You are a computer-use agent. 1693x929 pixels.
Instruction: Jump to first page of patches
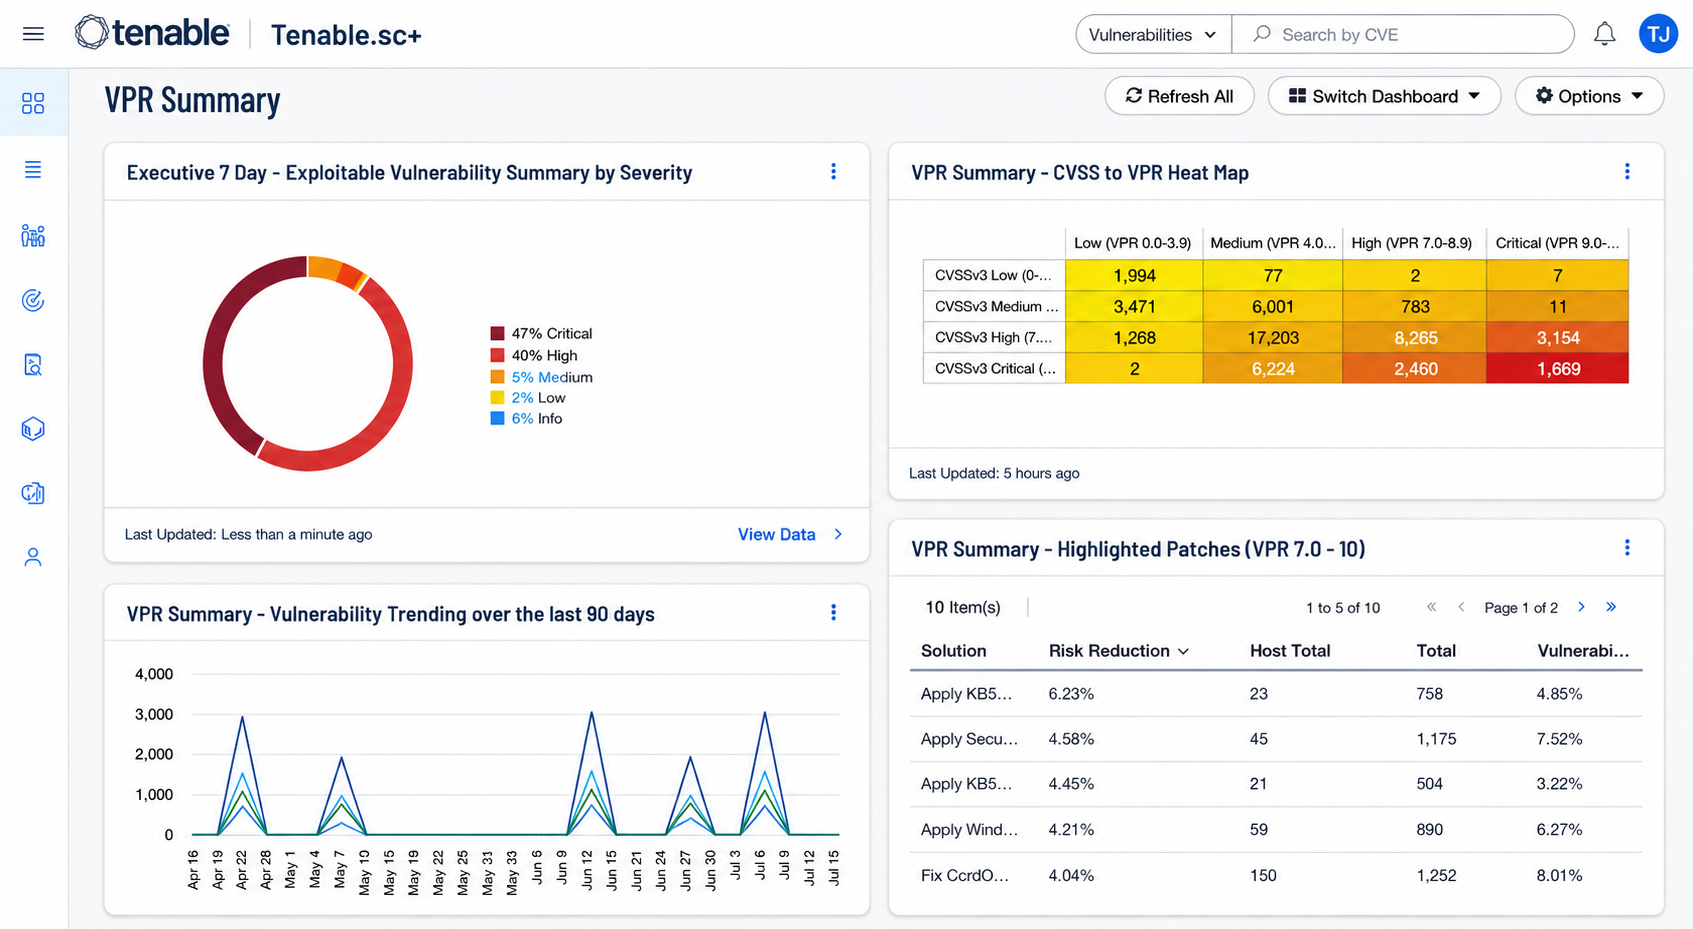[1431, 607]
